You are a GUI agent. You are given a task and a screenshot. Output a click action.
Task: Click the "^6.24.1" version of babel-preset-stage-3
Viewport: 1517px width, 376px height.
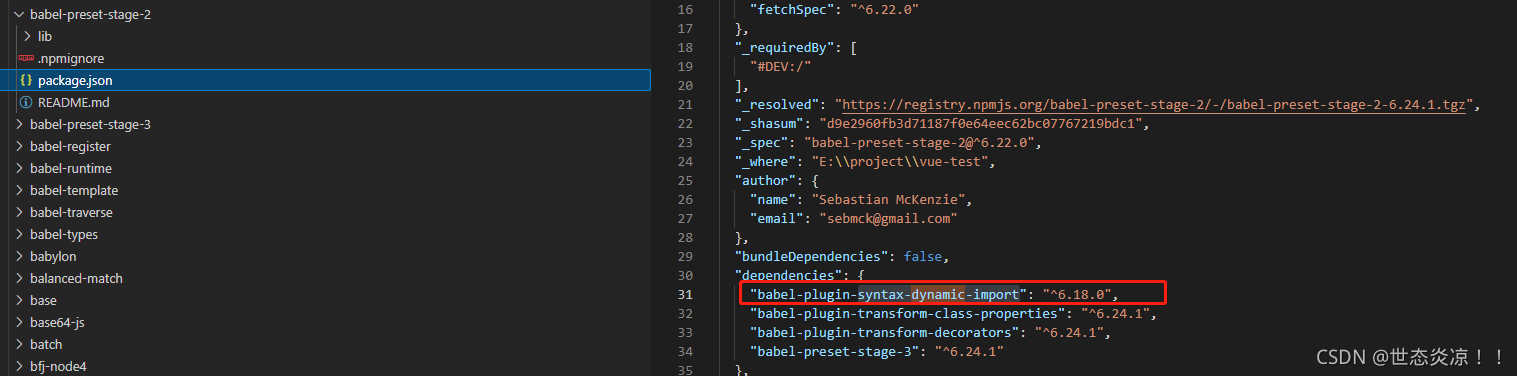tap(969, 352)
